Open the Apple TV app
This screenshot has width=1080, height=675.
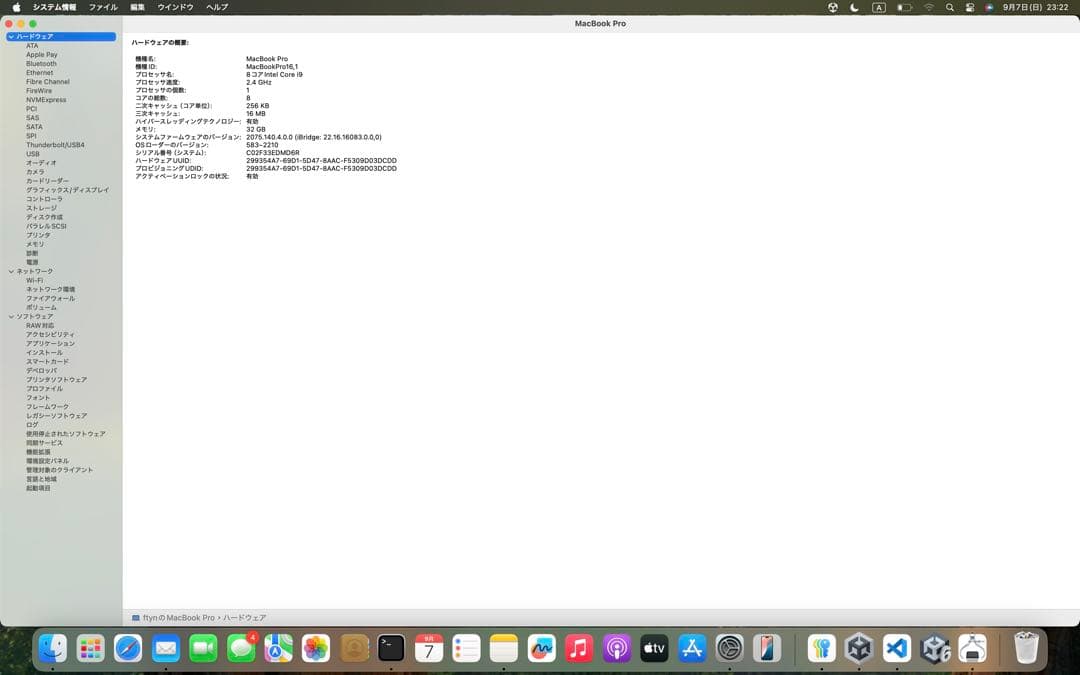tap(653, 648)
